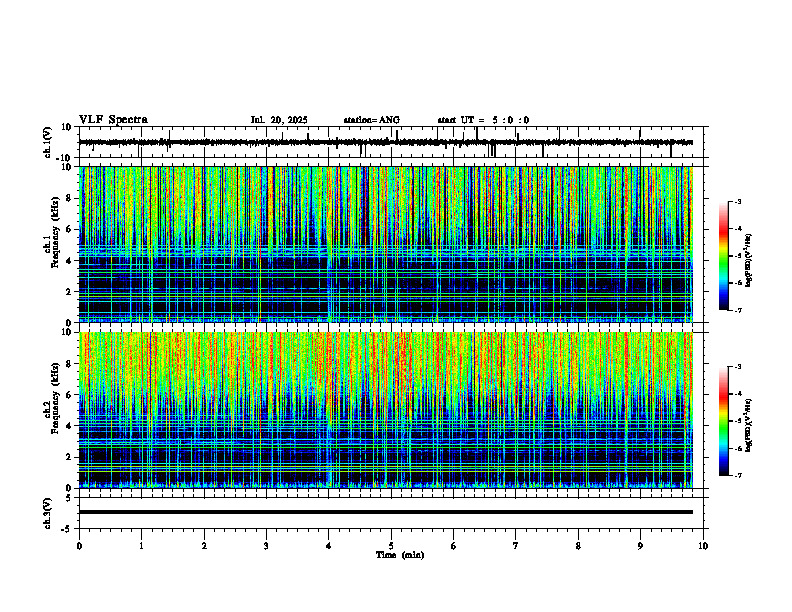Image resolution: width=792 pixels, height=612 pixels.
Task: Click the "station=ANG" header label
Action: point(372,120)
